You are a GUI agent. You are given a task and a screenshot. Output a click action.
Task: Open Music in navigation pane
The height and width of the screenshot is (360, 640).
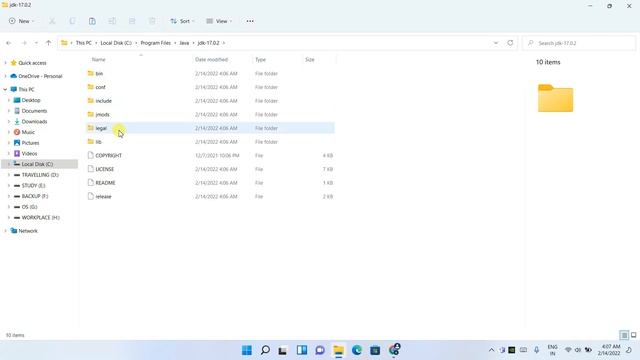pos(28,132)
